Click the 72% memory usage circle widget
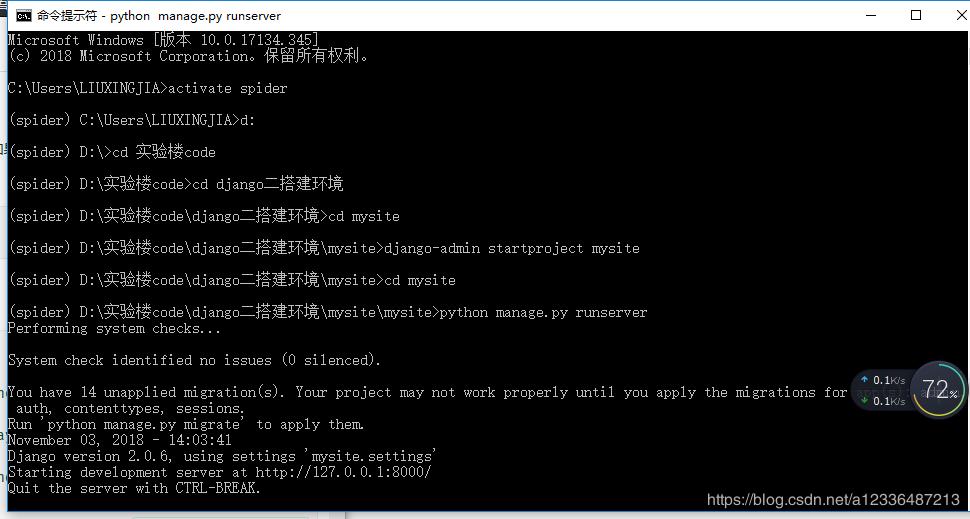Viewport: 970px width, 519px height. coord(939,390)
